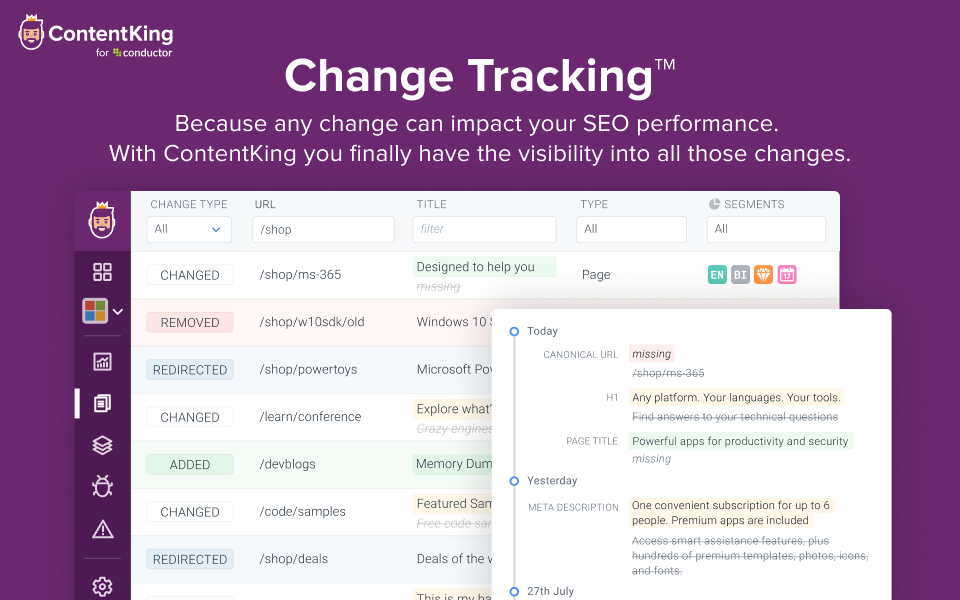Image resolution: width=960 pixels, height=600 pixels.
Task: Click the orange diamond segment badge
Action: pos(764,274)
